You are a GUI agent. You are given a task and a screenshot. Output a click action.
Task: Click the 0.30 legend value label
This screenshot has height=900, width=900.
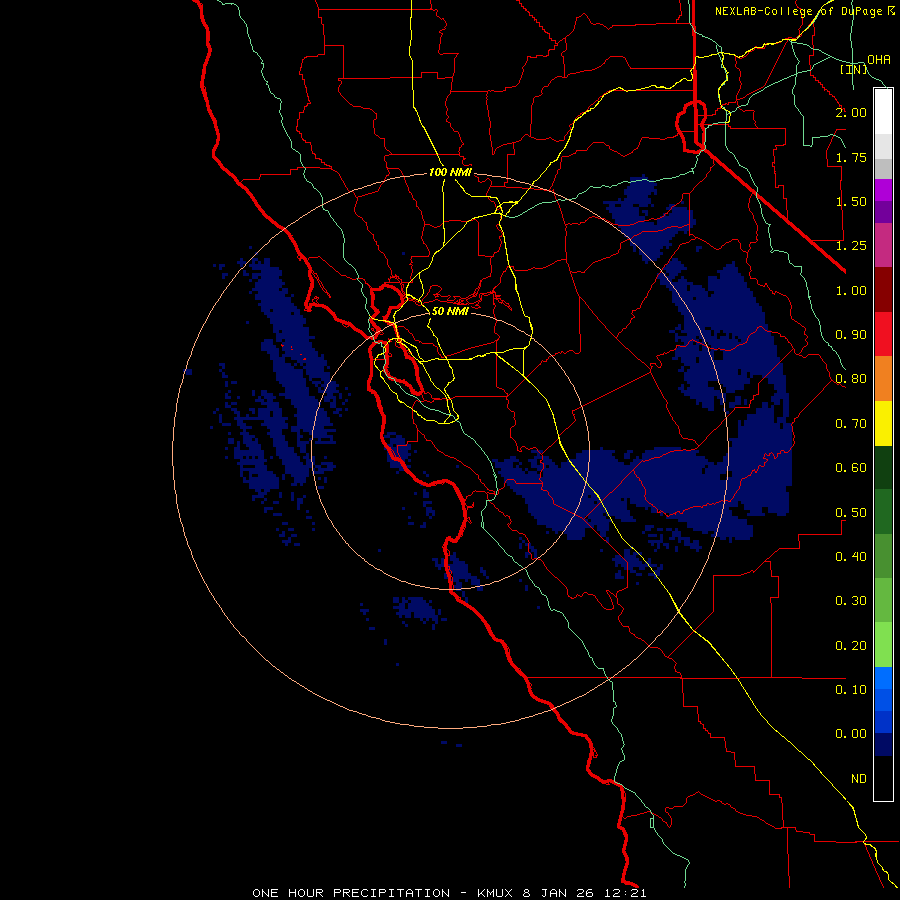pos(851,601)
